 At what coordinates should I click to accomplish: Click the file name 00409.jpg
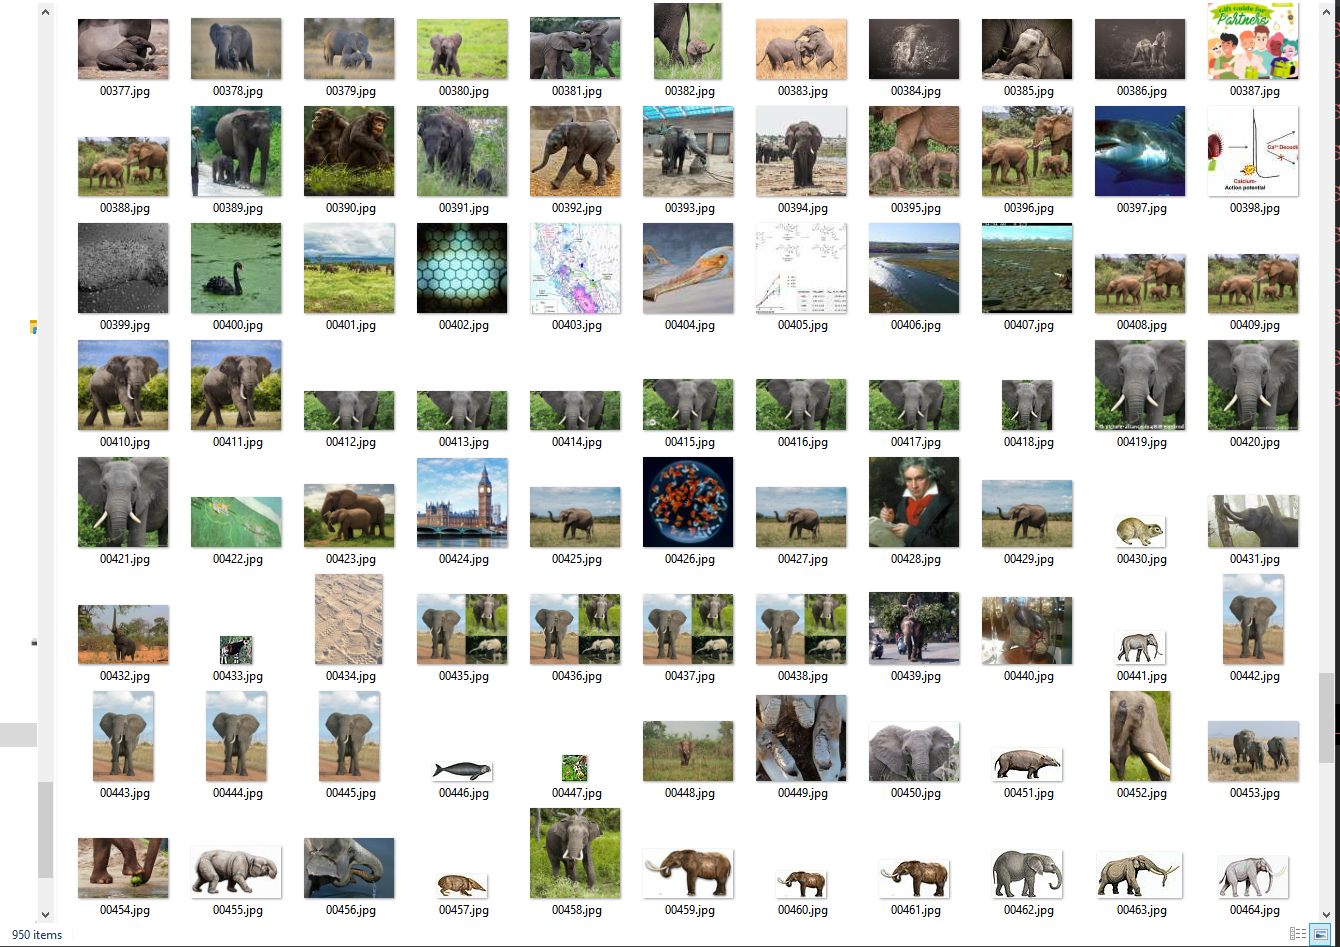[x=1255, y=325]
